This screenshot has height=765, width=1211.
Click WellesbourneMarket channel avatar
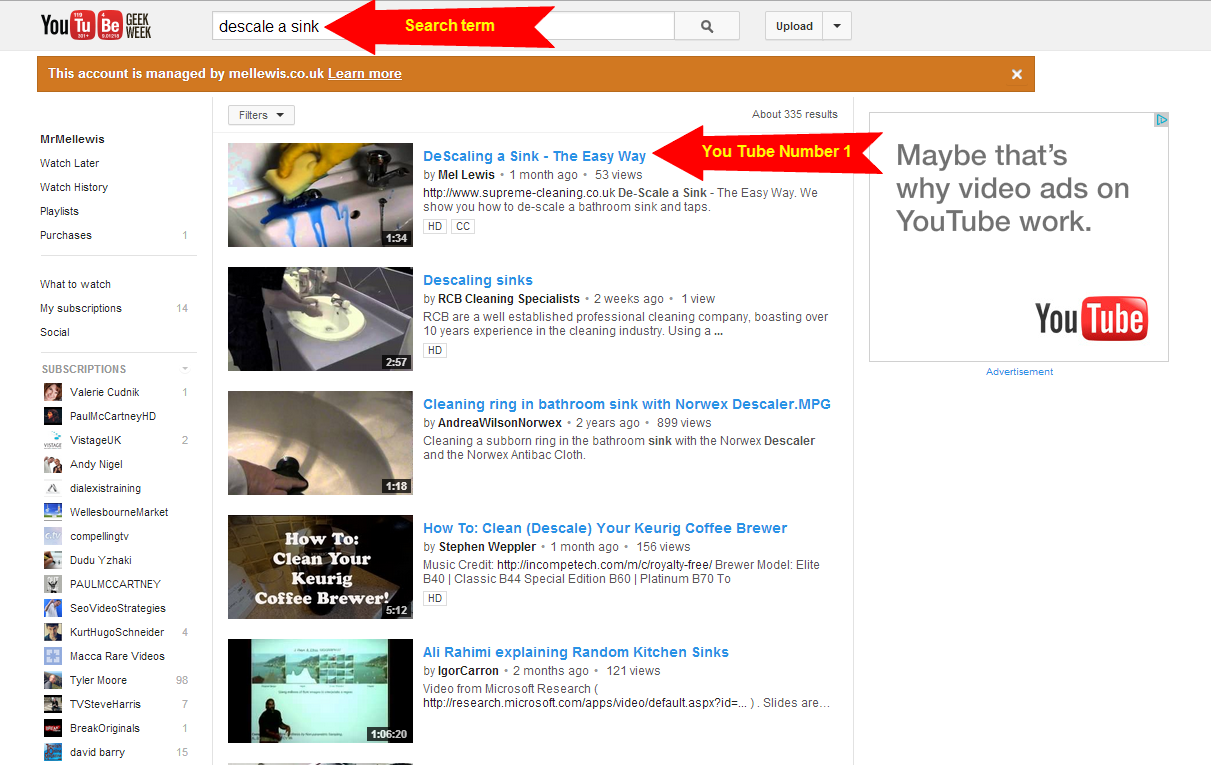coord(53,512)
